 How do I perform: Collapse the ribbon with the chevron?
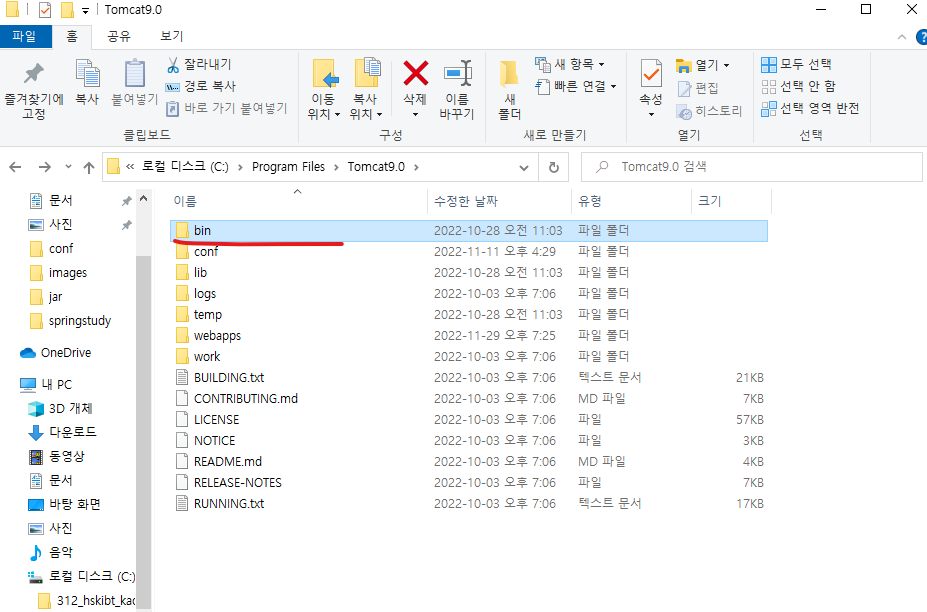902,37
